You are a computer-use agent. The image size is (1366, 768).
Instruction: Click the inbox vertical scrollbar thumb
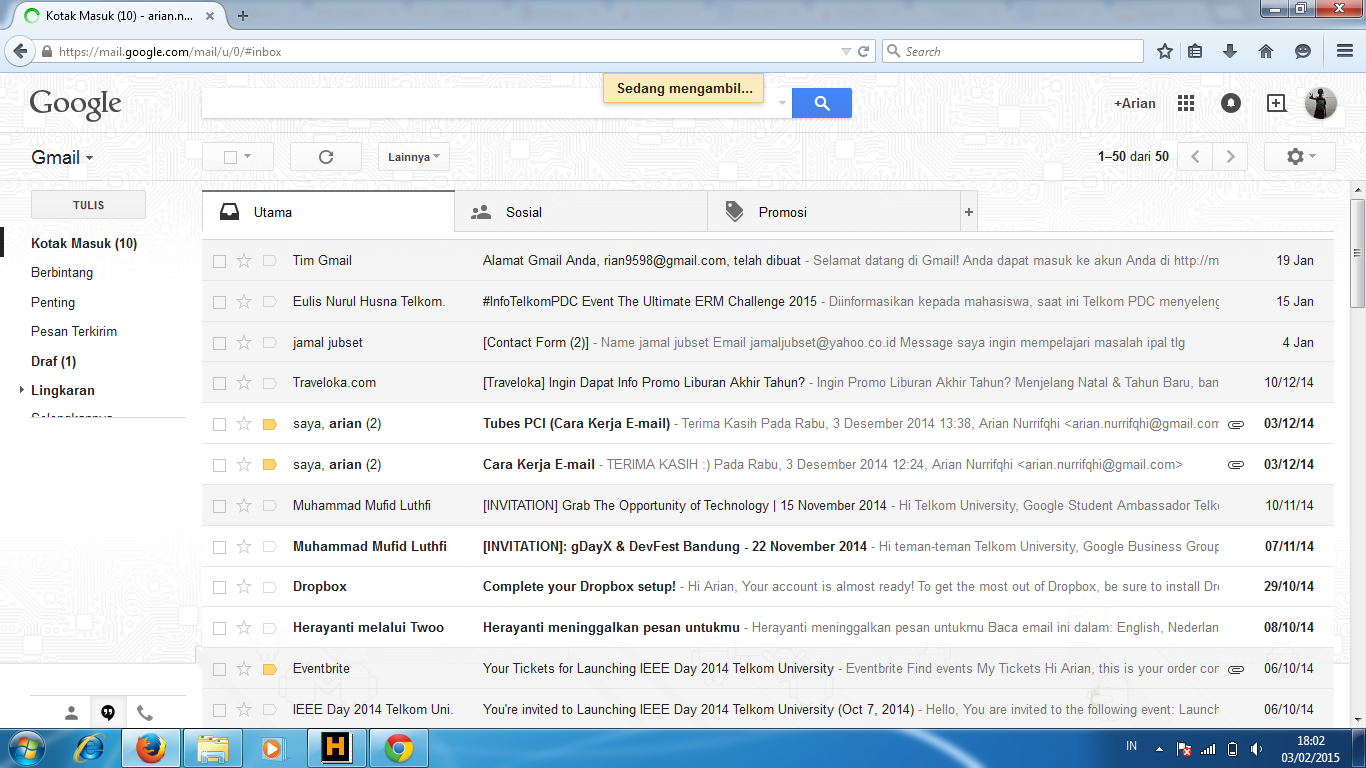tap(1357, 252)
